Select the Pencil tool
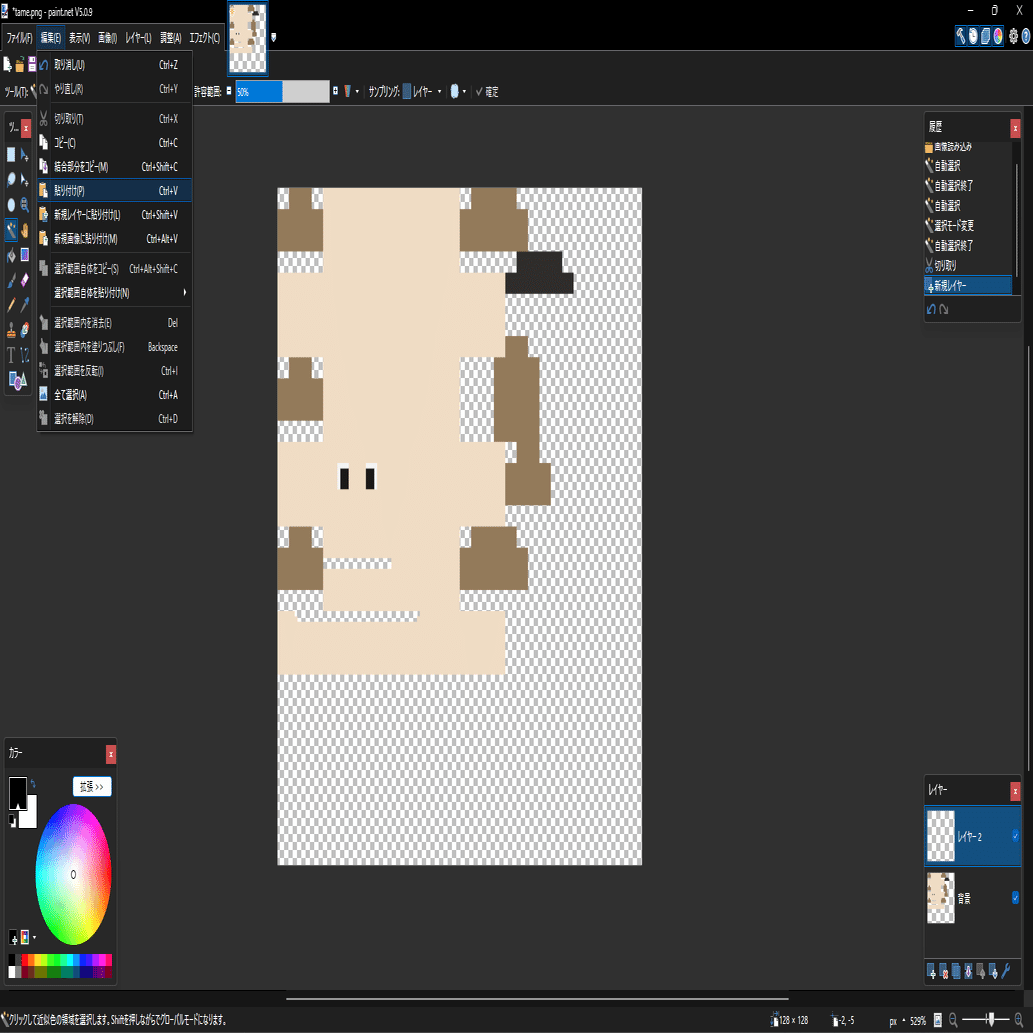The height and width of the screenshot is (1033, 1033). 11,305
